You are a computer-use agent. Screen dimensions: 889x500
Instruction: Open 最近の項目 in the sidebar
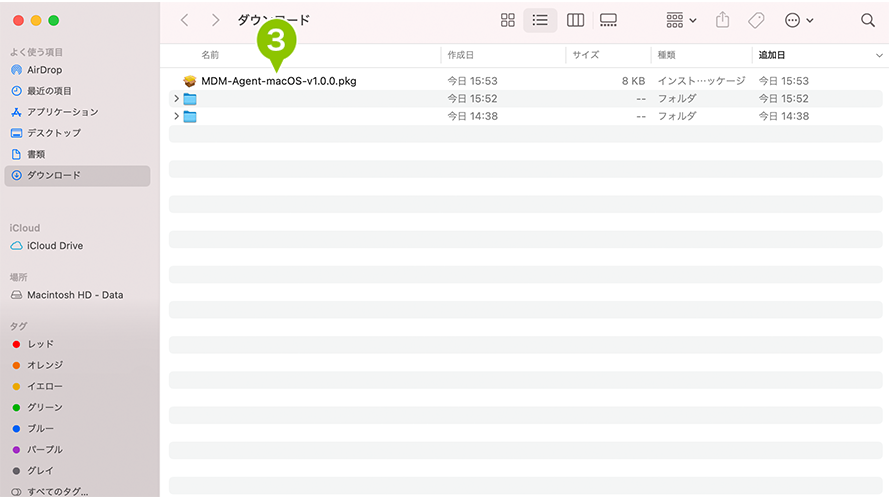[x=78, y=91]
